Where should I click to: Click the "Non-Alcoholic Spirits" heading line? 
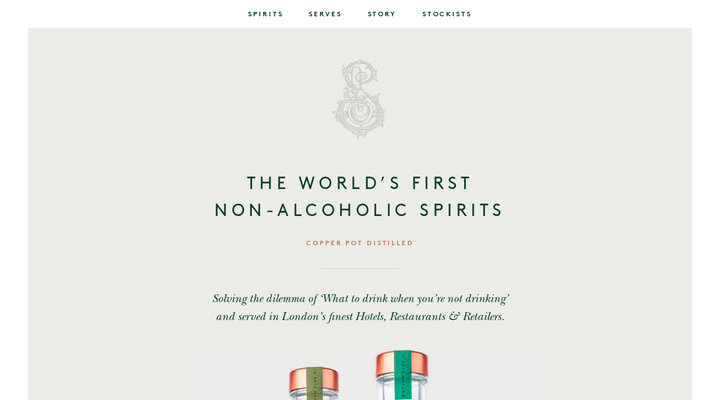tap(359, 210)
